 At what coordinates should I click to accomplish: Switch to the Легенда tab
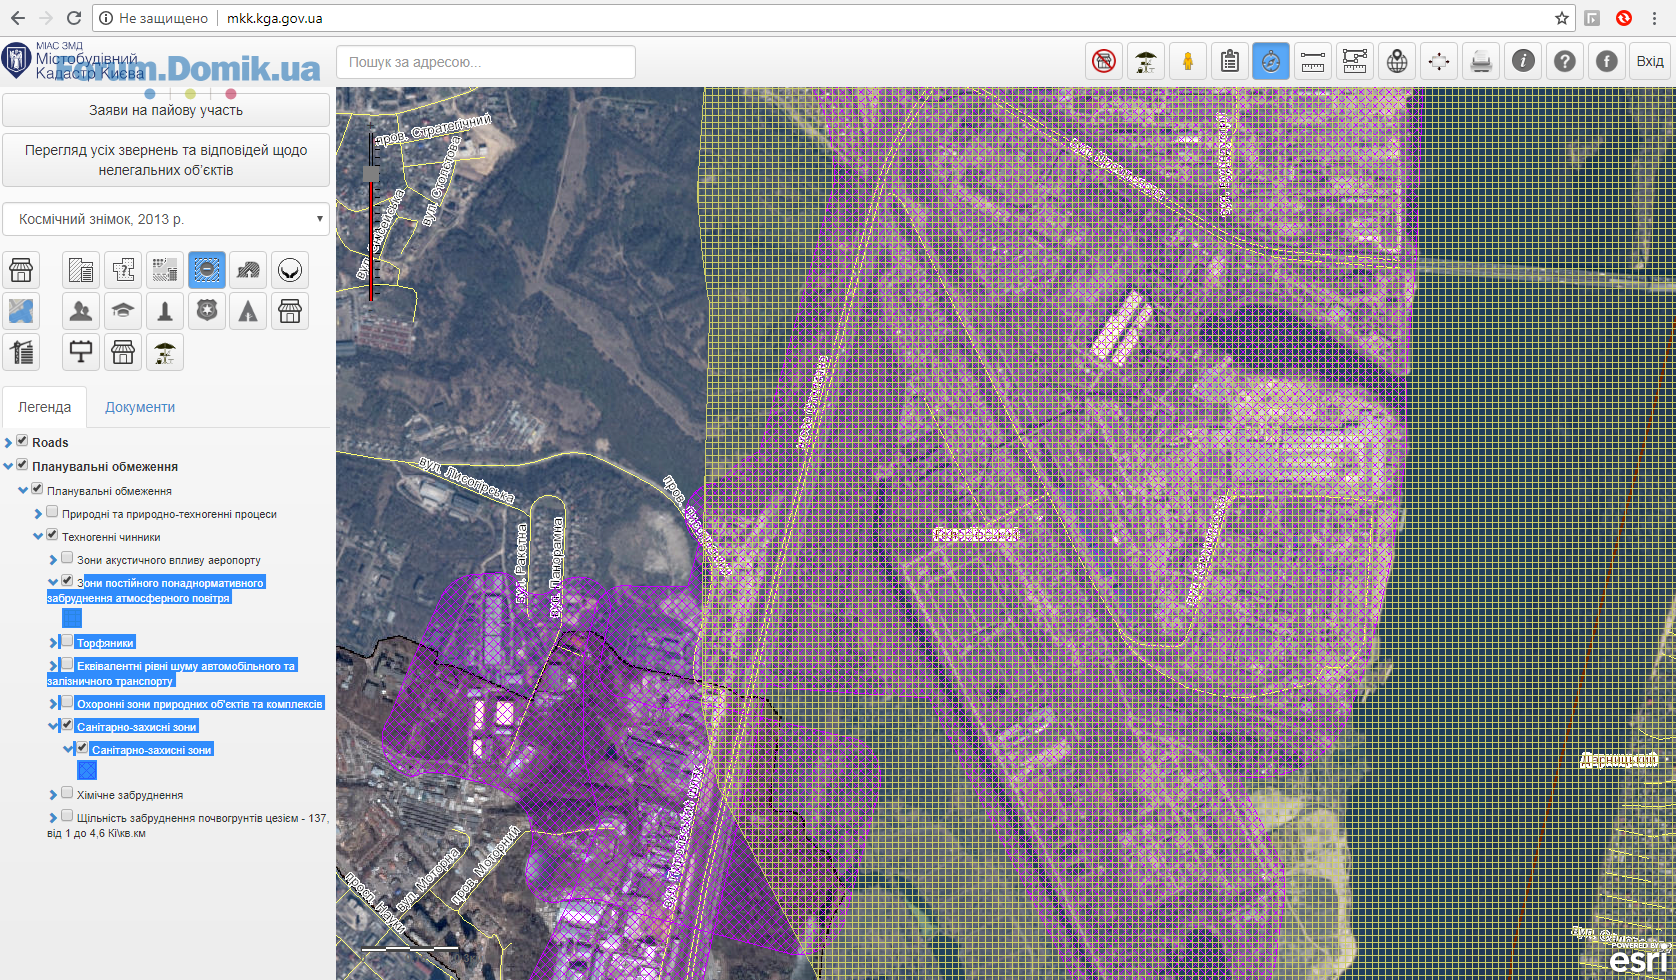(44, 407)
